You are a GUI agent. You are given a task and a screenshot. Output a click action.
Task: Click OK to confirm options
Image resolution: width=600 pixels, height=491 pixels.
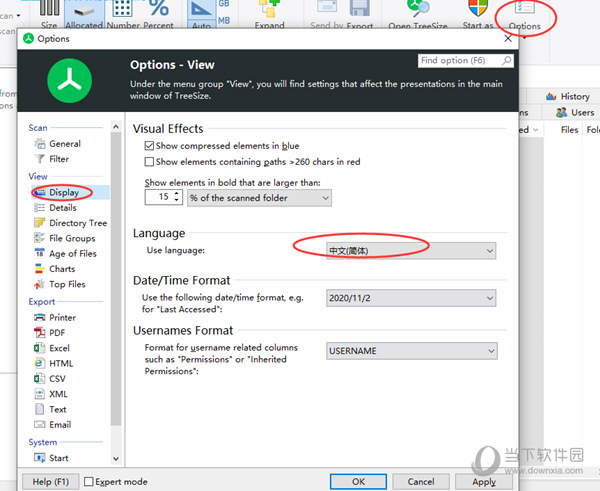pyautogui.click(x=358, y=481)
